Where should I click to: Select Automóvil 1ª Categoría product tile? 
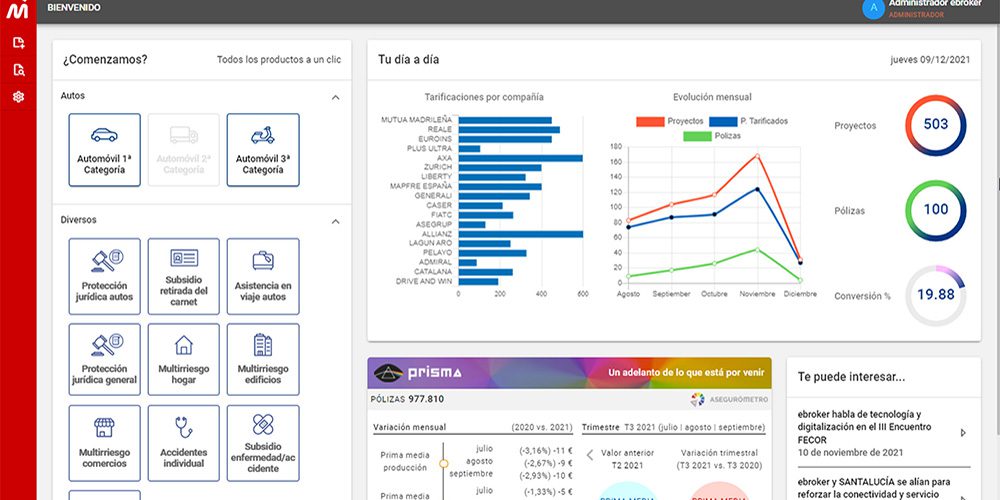pyautogui.click(x=105, y=150)
